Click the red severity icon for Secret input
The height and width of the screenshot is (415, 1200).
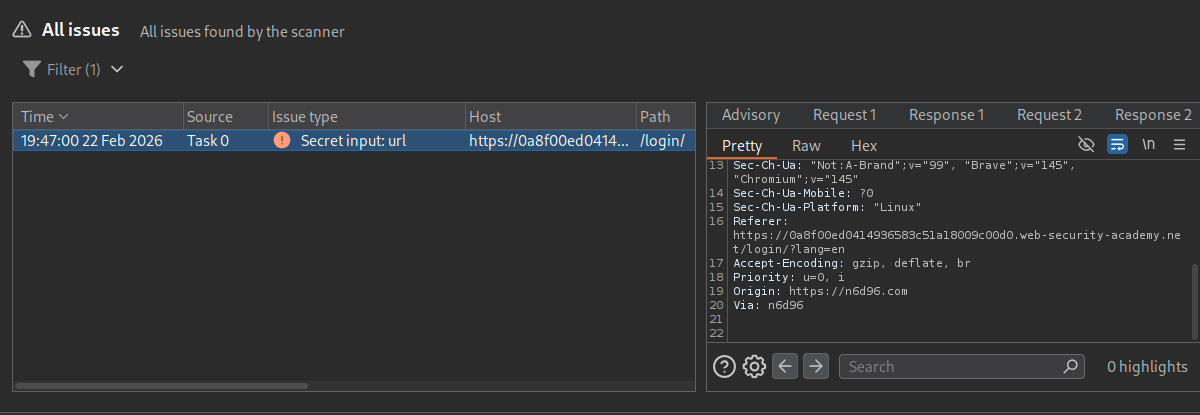283,141
